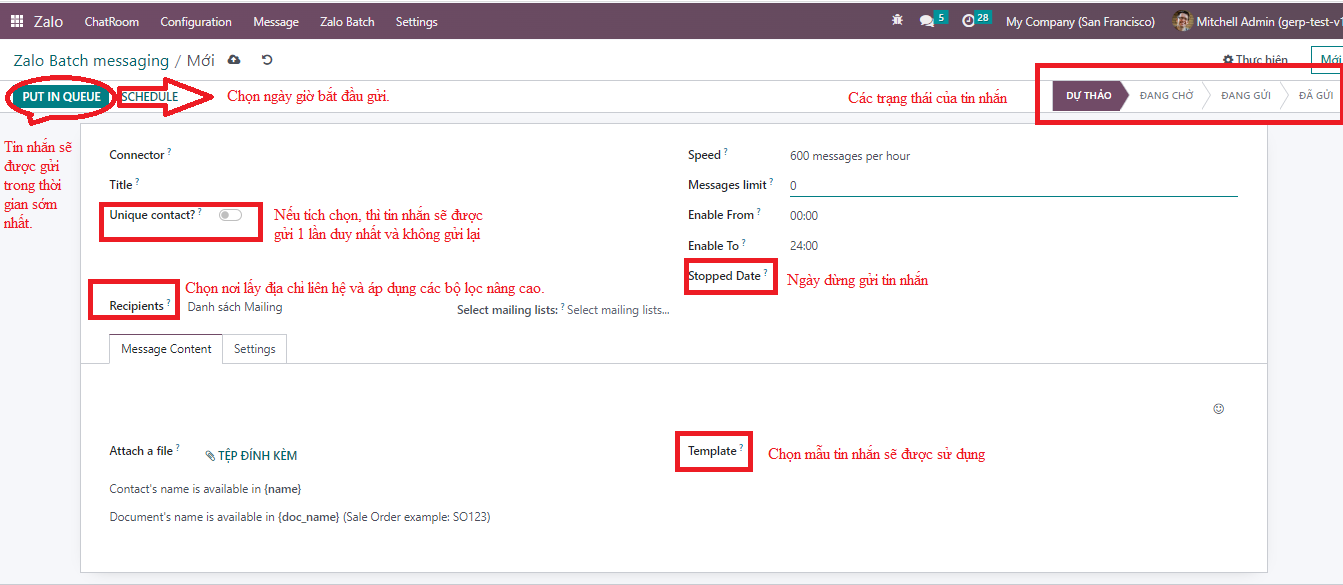
Task: Open Mitchell Admin user menu
Action: coord(1258,21)
